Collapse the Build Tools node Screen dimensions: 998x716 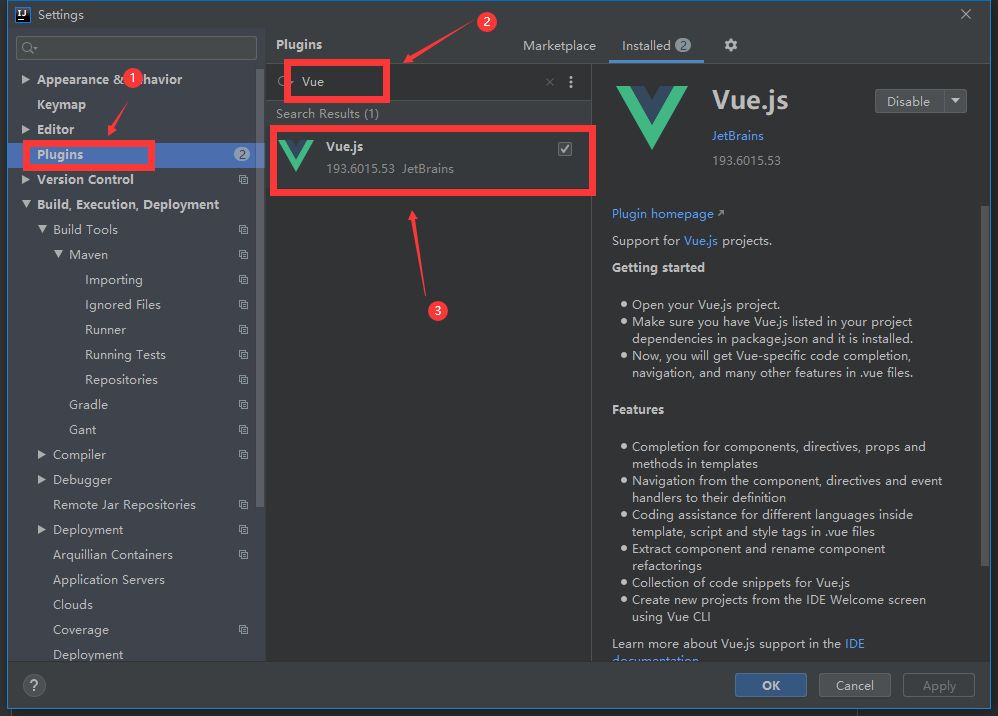pyautogui.click(x=42, y=229)
